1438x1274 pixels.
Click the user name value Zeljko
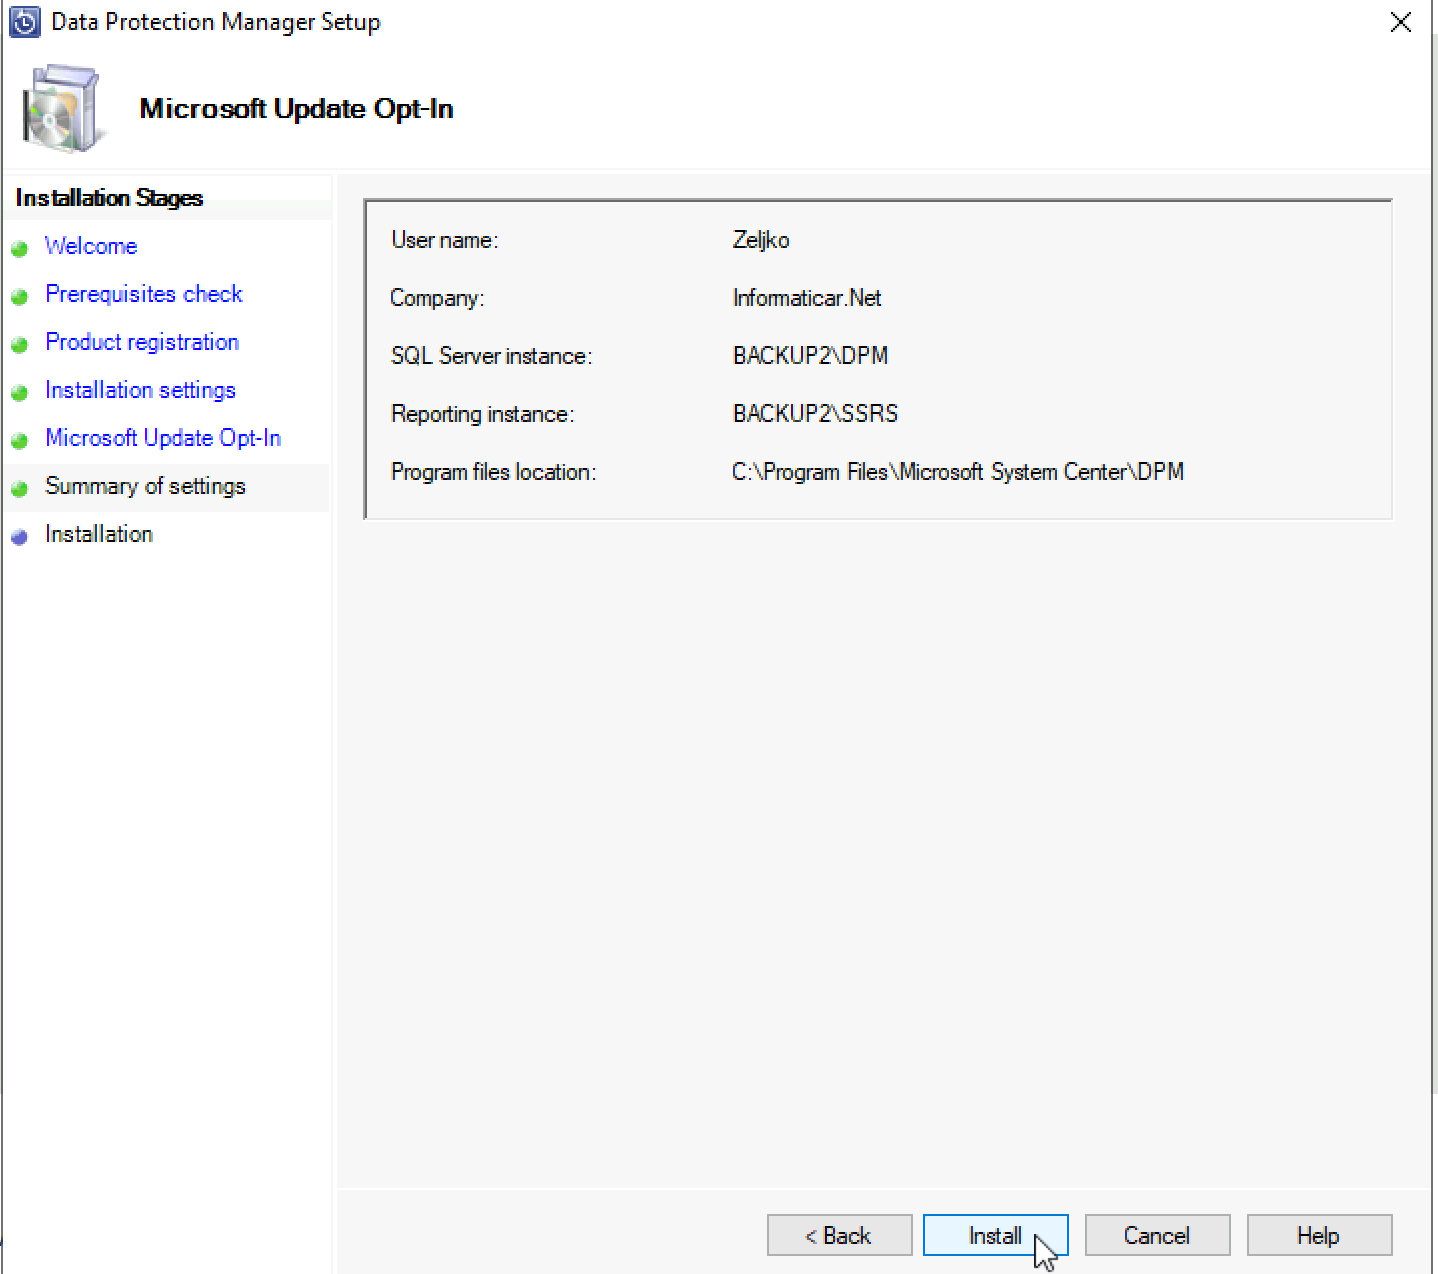[x=761, y=240]
